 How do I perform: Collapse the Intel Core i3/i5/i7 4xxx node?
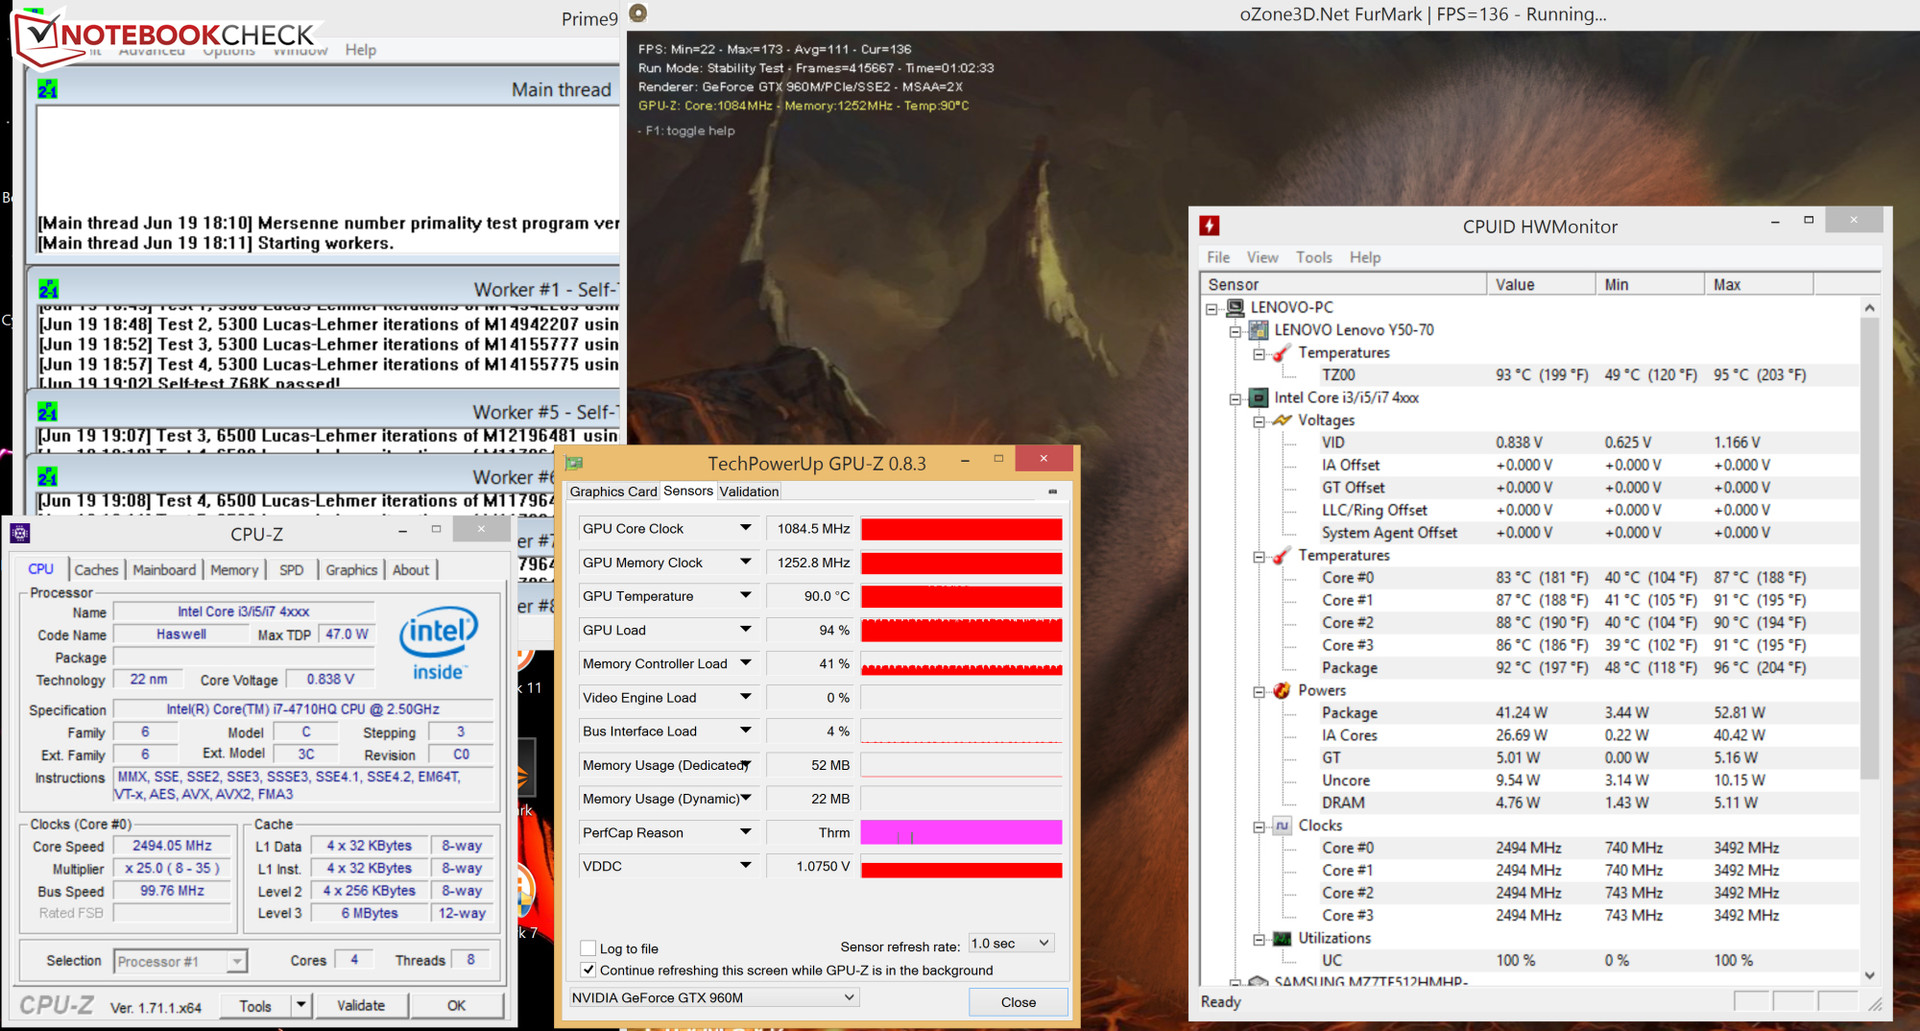click(x=1236, y=398)
